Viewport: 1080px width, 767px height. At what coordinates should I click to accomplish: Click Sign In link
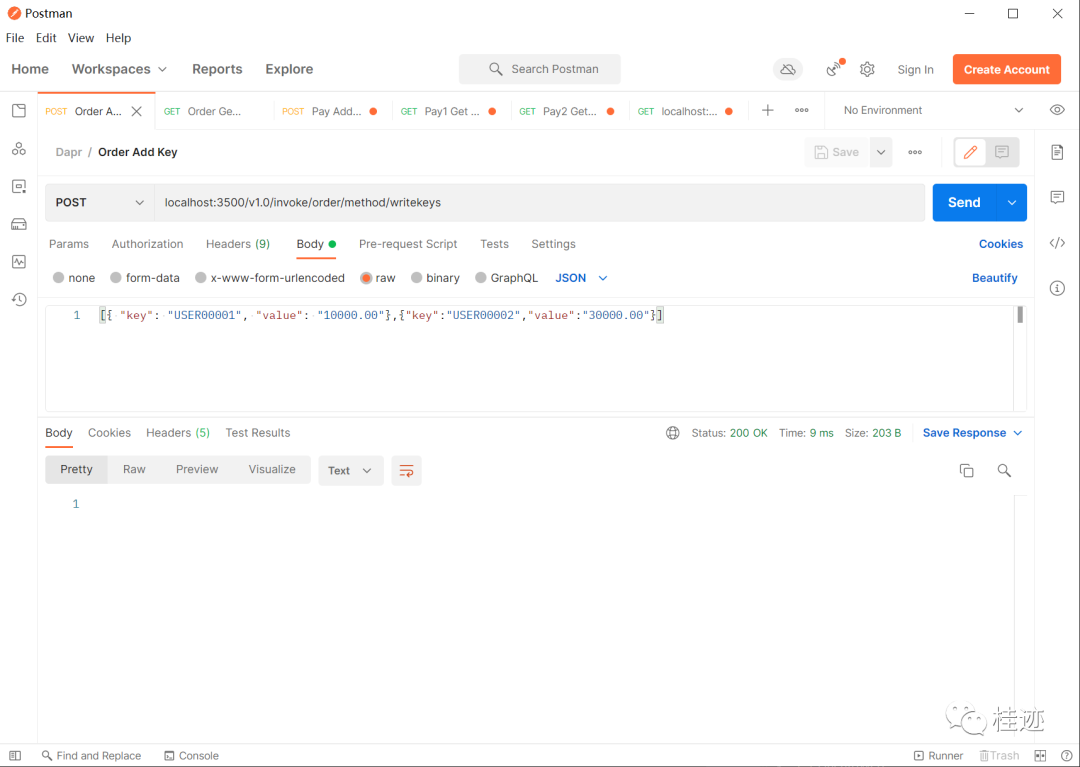coord(915,70)
